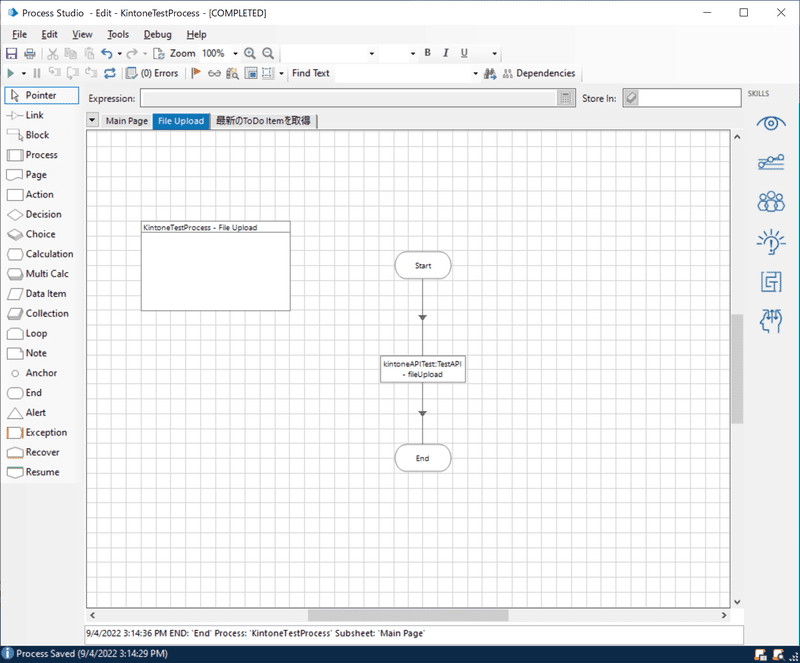Toggle Bold formatting
Image resolution: width=800 pixels, height=663 pixels.
(x=428, y=53)
